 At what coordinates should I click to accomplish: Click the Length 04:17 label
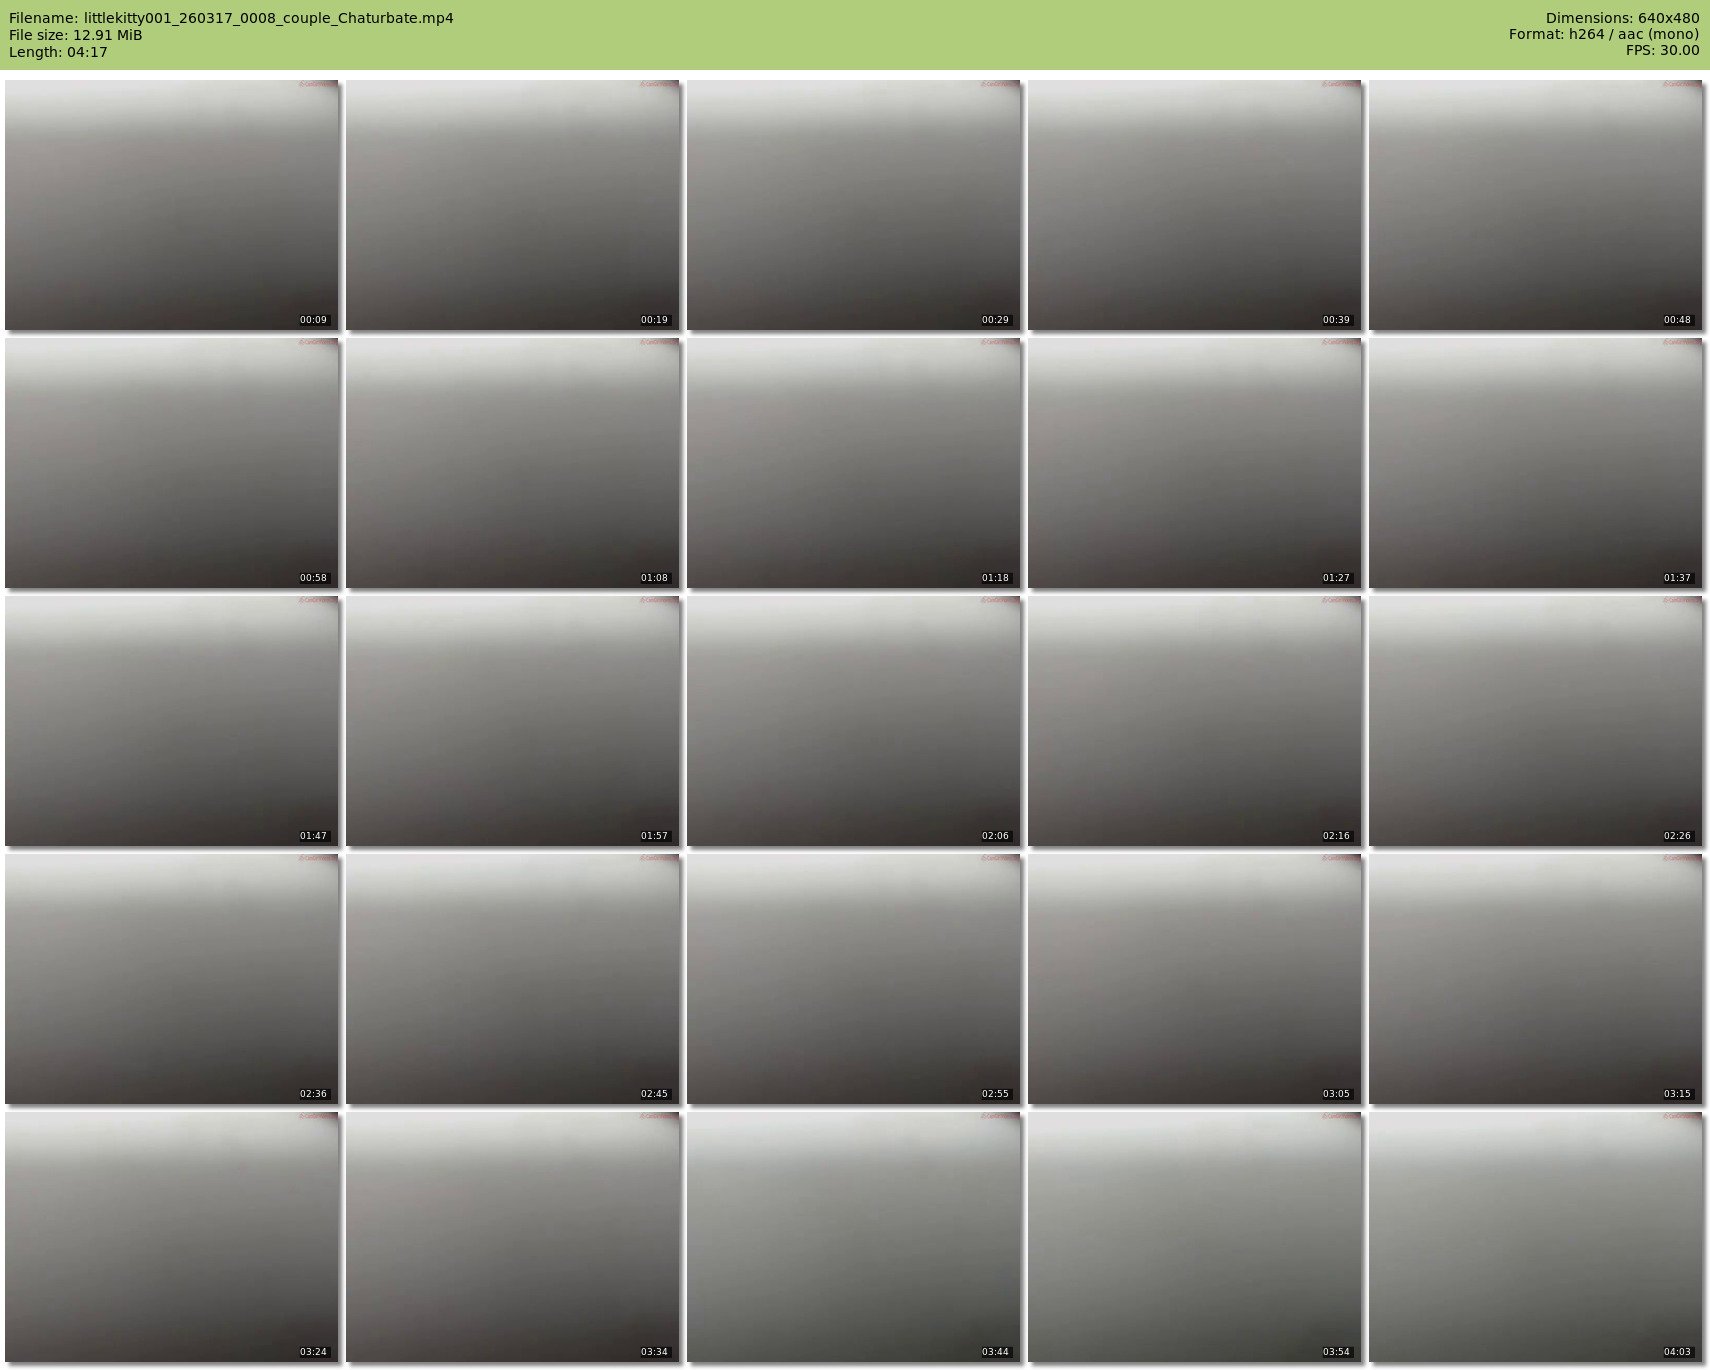point(58,52)
